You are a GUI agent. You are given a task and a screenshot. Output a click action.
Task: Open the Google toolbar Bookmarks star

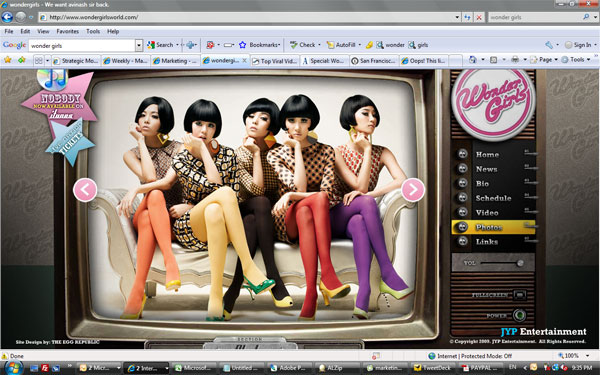[242, 45]
